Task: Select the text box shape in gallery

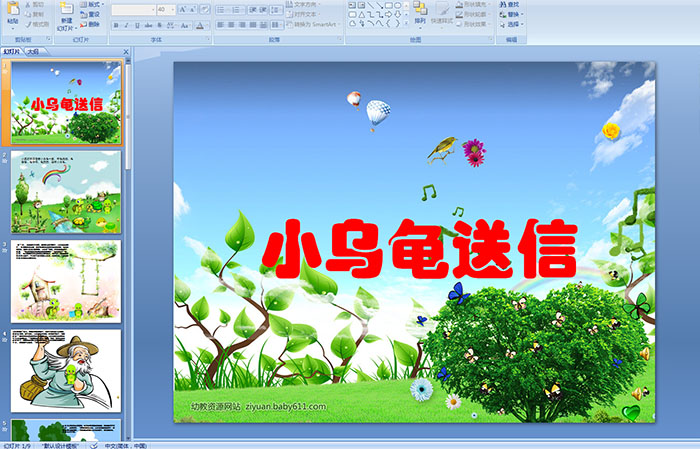Action: pos(352,5)
